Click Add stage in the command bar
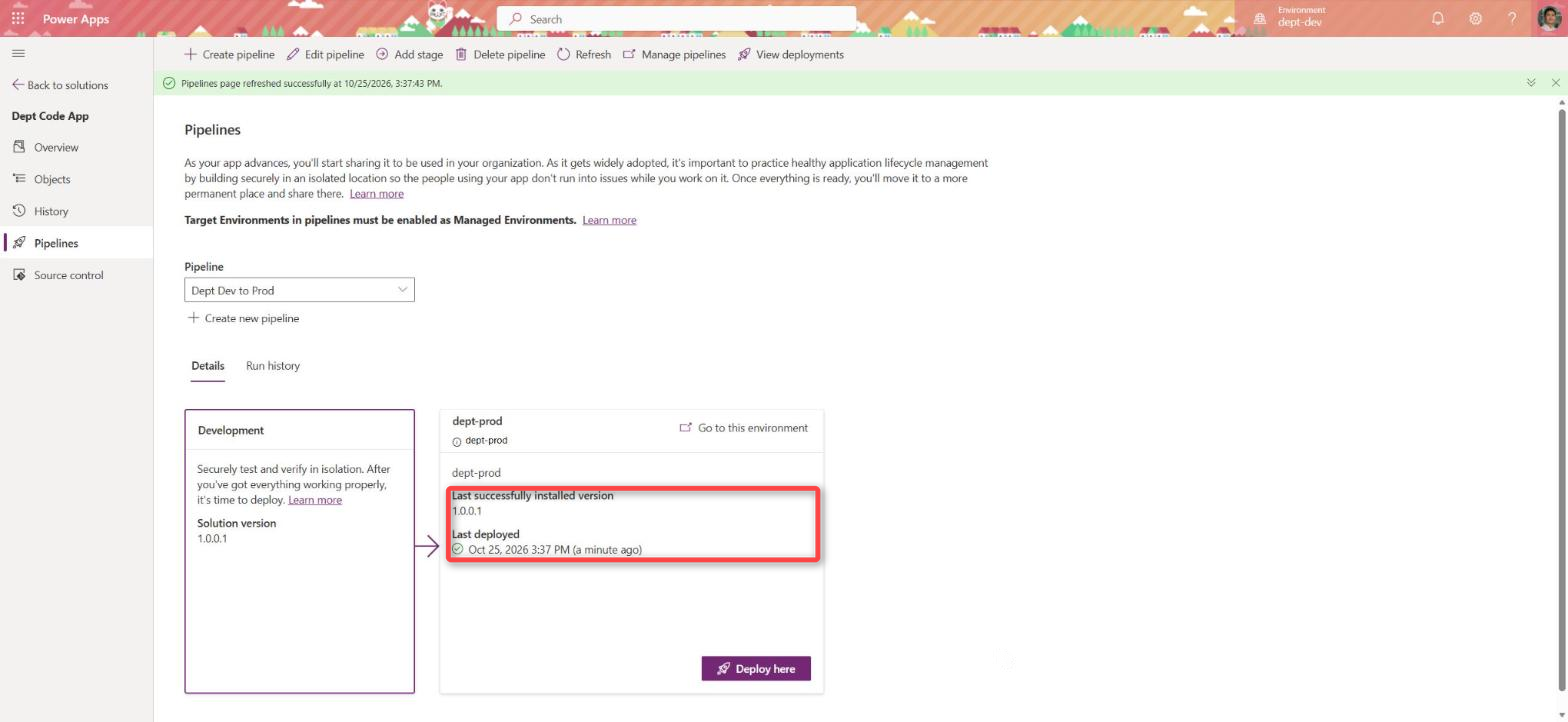This screenshot has height=722, width=1568. [409, 54]
